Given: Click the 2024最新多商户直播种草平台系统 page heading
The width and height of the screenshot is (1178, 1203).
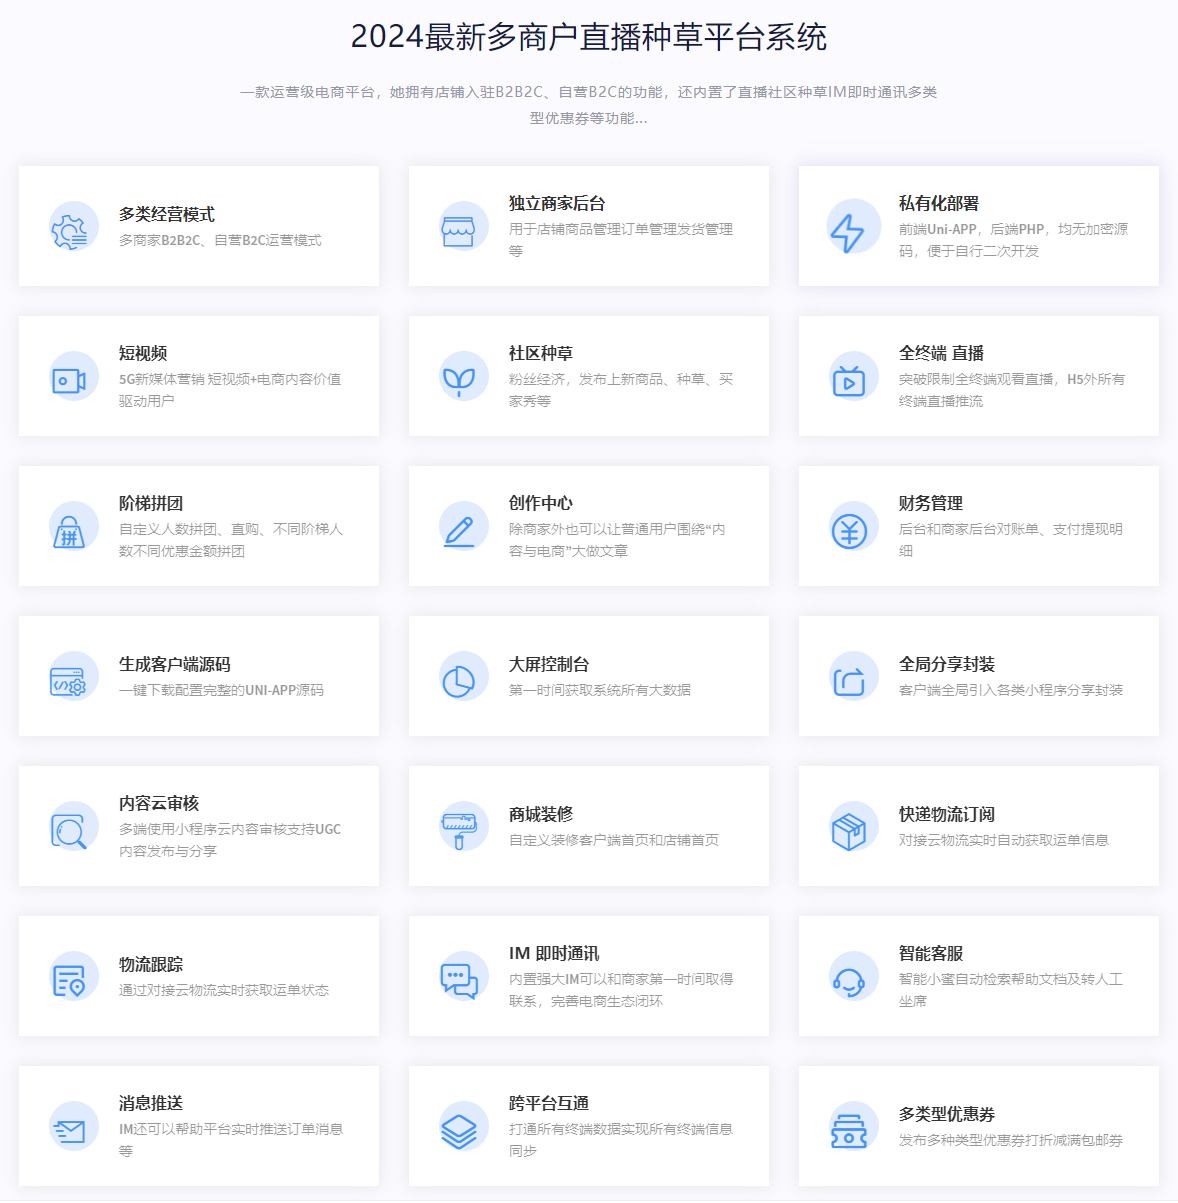Looking at the screenshot, I should [588, 37].
